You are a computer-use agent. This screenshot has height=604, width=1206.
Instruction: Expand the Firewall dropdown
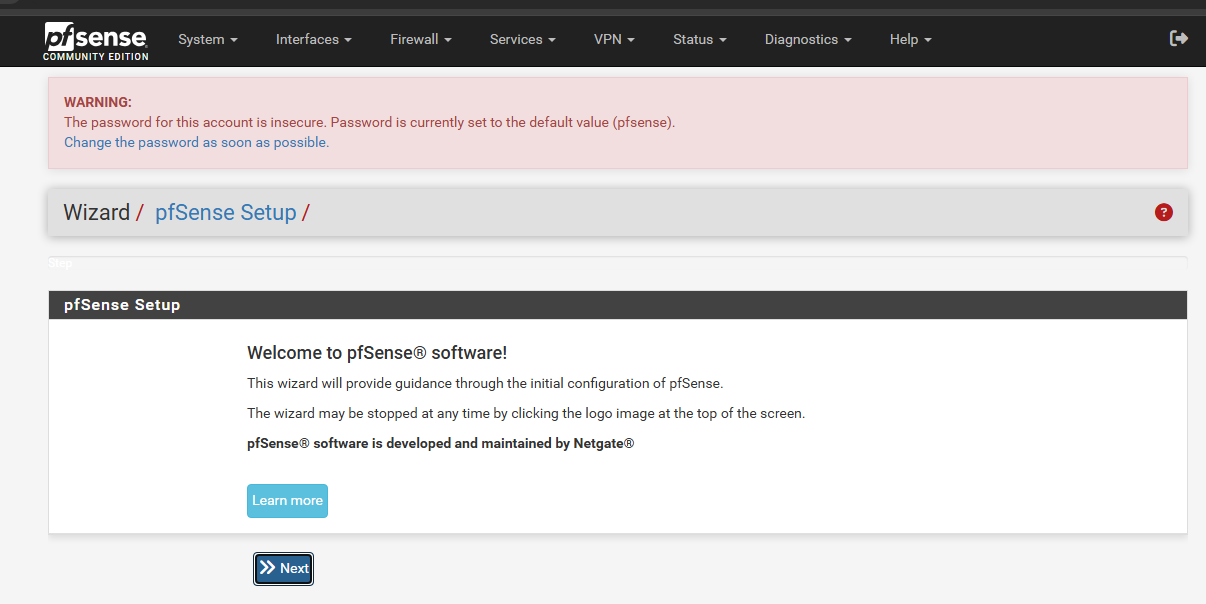420,39
